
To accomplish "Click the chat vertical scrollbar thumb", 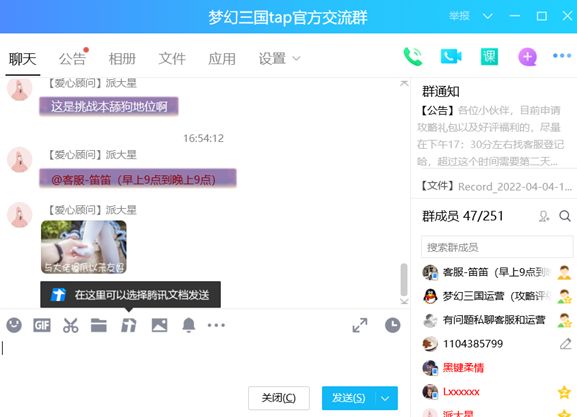I will click(x=404, y=280).
